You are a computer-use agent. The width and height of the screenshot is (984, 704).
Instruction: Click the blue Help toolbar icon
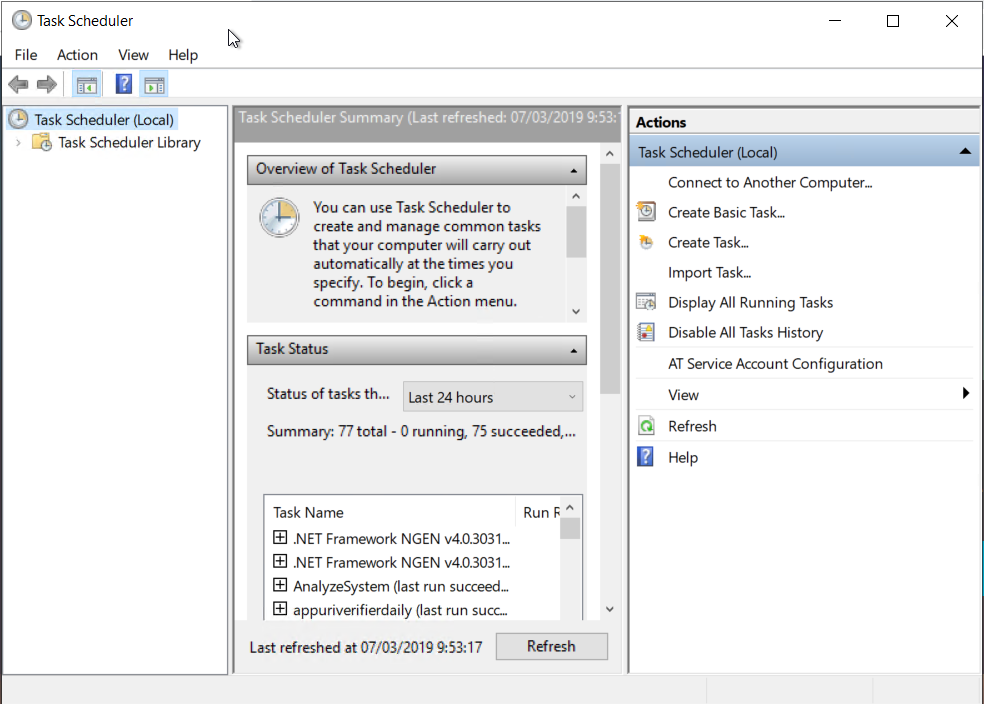pyautogui.click(x=124, y=84)
